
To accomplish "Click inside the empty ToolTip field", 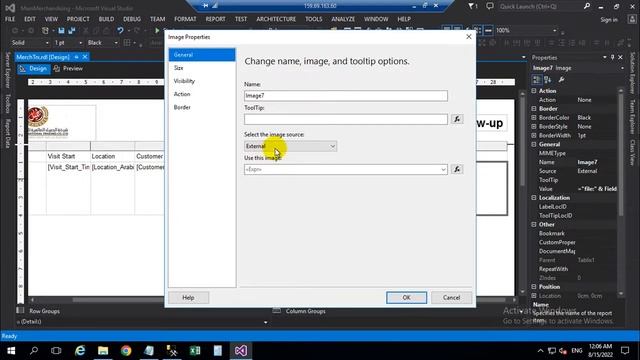I will (346, 119).
